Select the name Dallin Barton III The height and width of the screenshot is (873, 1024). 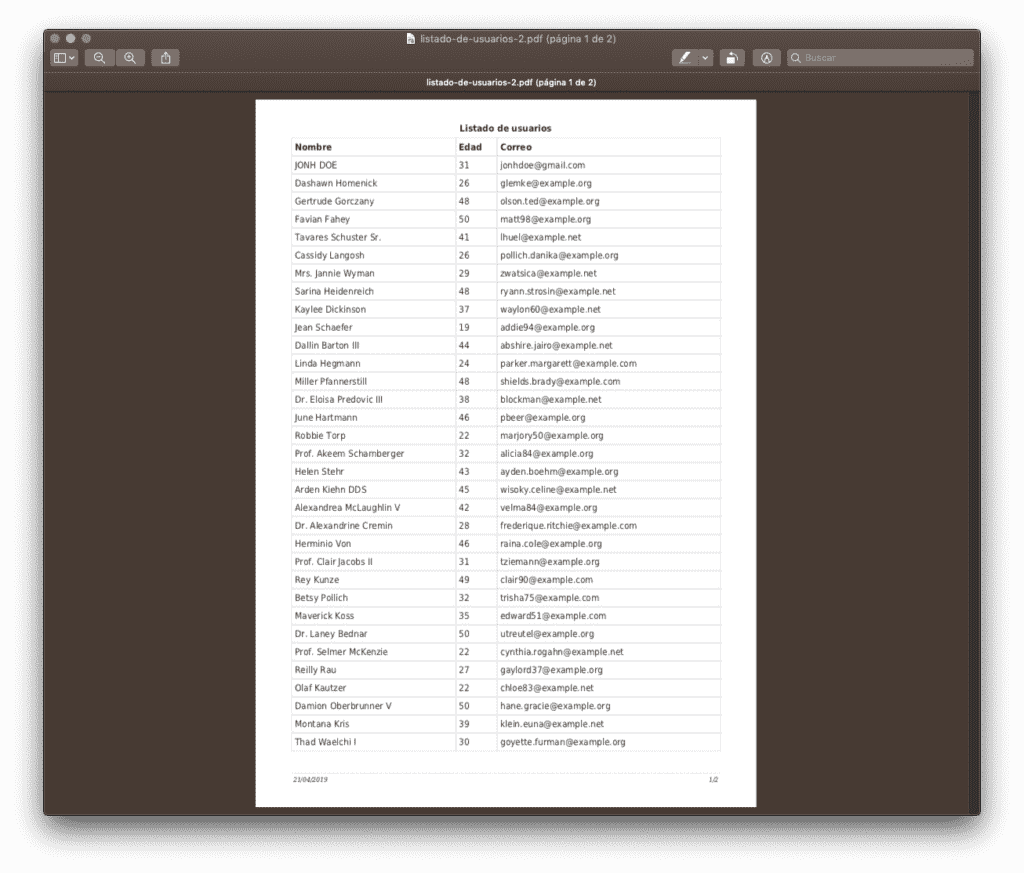tap(327, 345)
